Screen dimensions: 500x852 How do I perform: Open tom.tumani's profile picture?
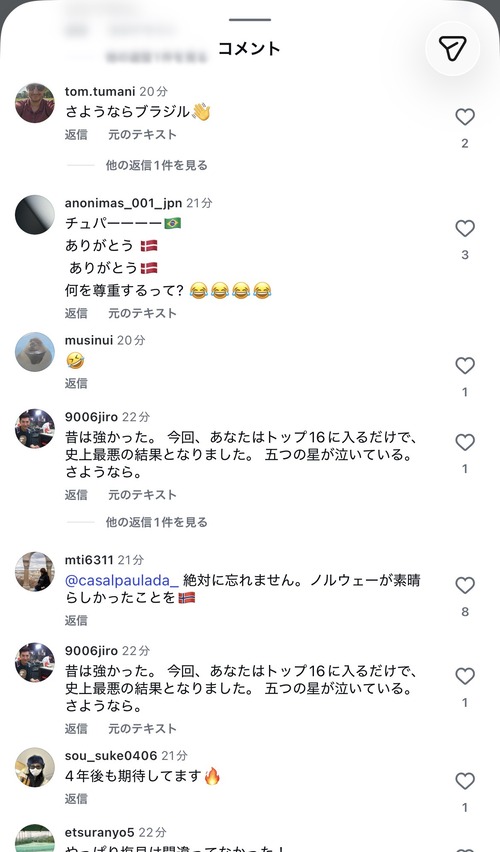[35, 103]
